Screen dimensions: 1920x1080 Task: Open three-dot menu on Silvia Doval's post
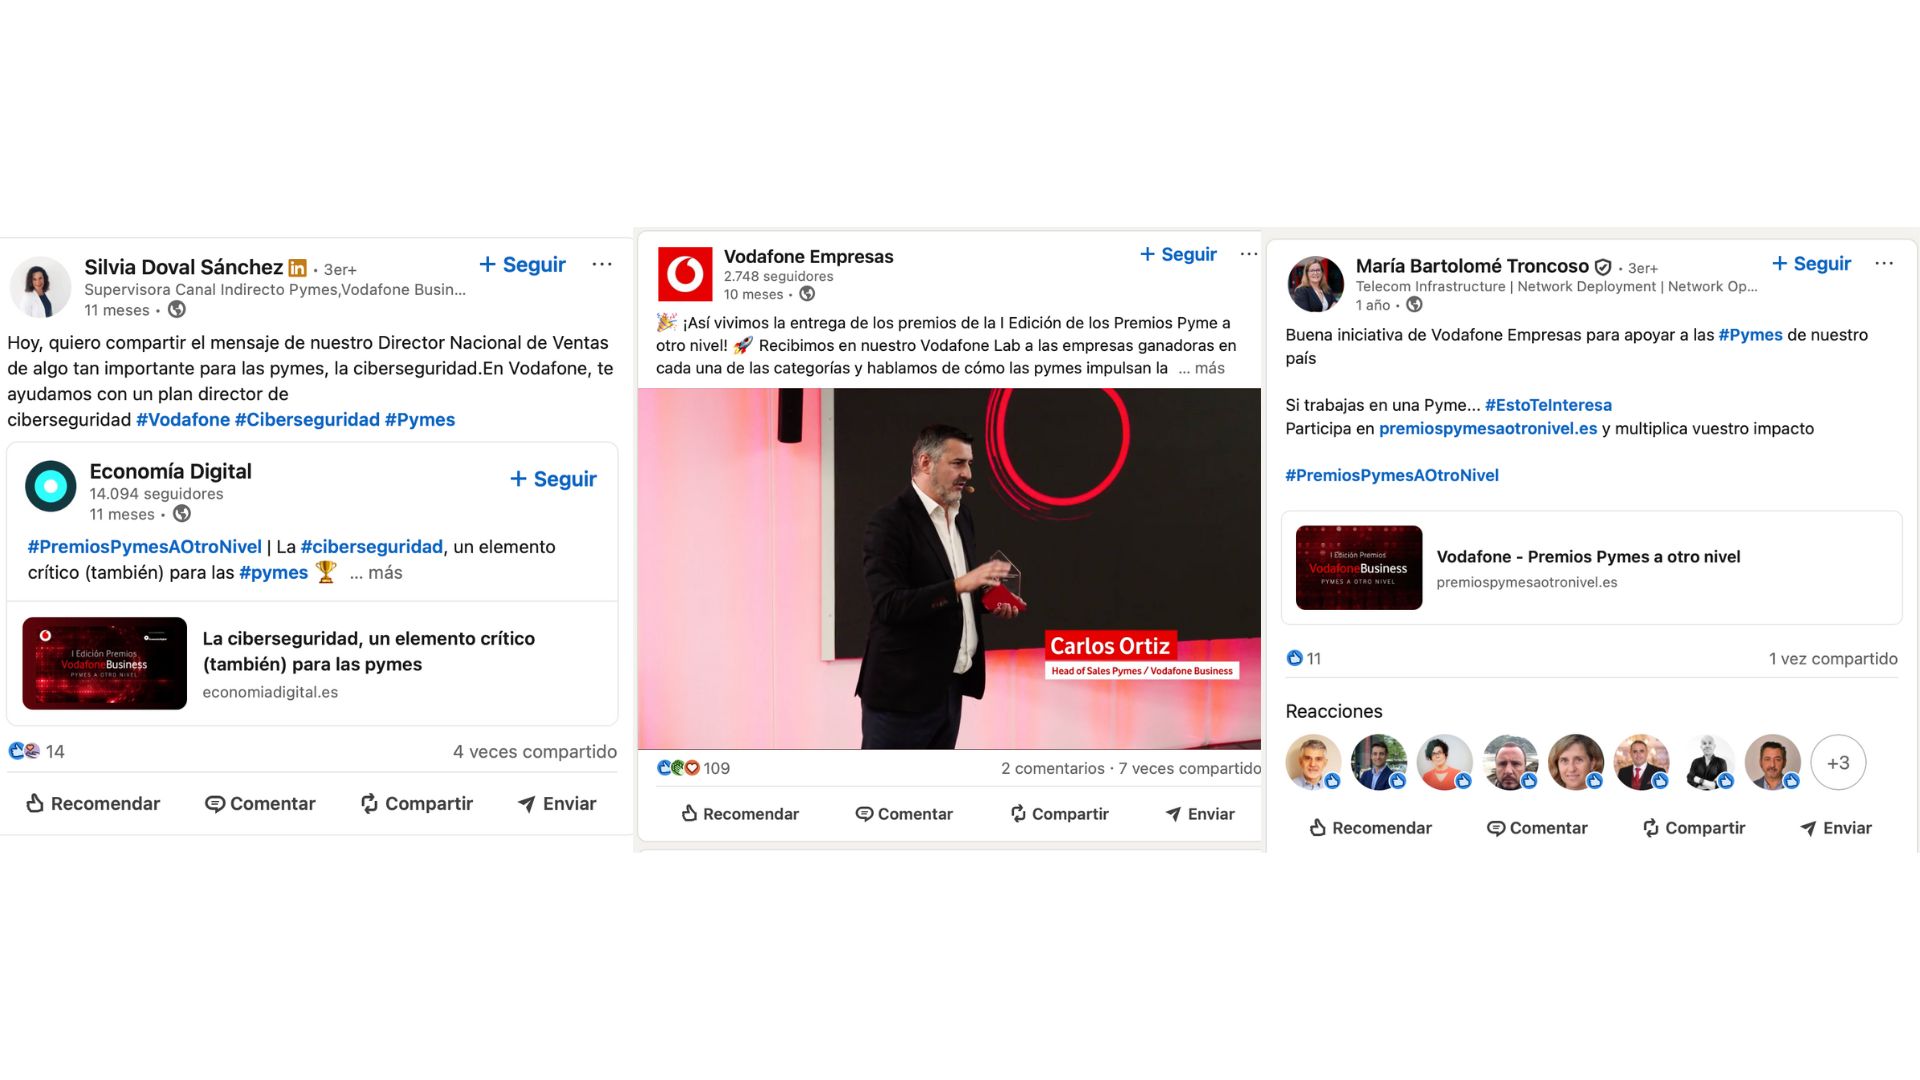[601, 264]
